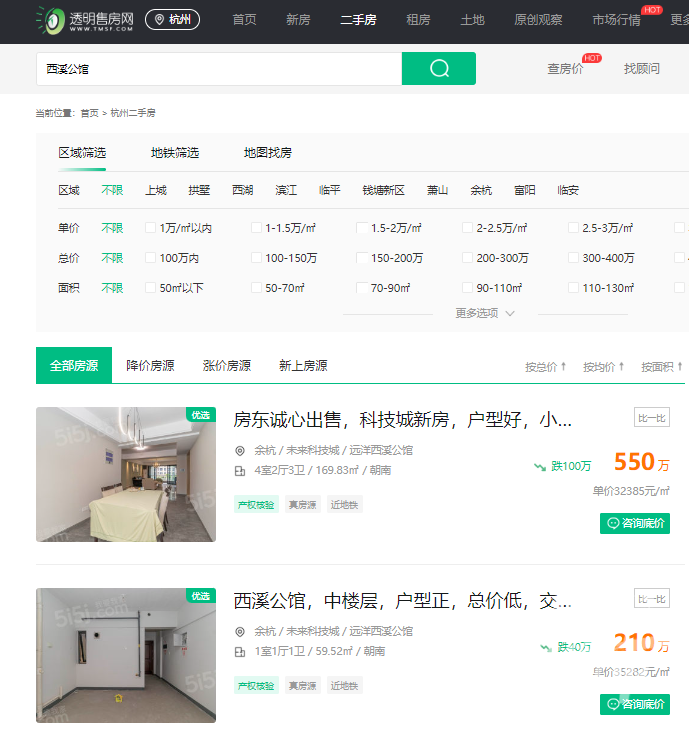
Task: Switch to the 地铁筛选 tab
Action: point(175,153)
